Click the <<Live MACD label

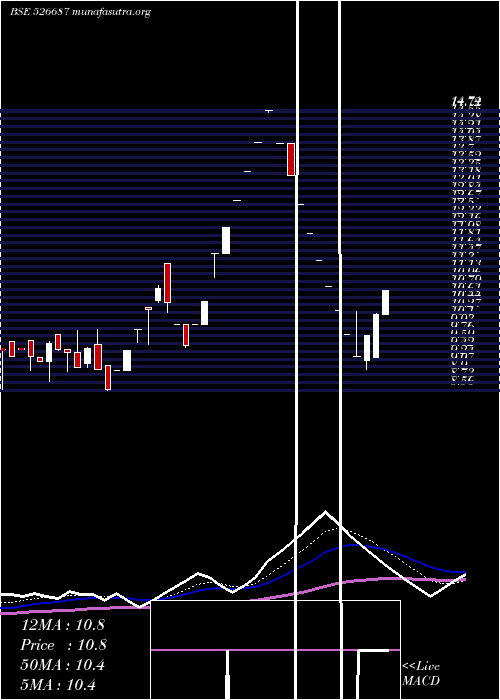pyautogui.click(x=421, y=674)
